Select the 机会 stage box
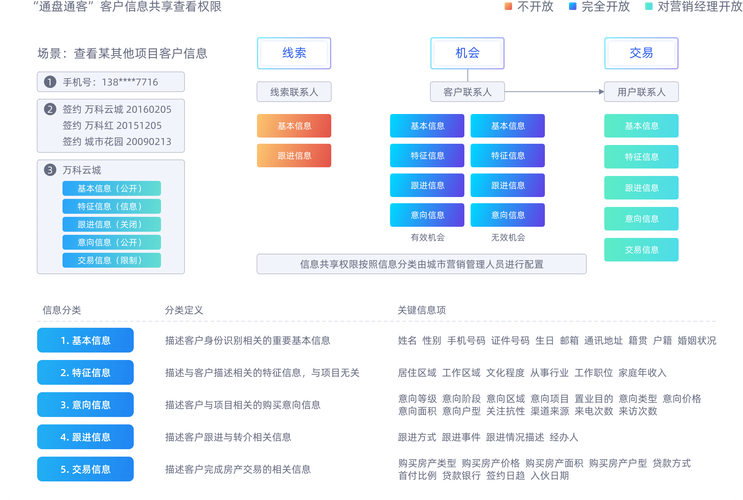743x500 pixels. (x=467, y=53)
